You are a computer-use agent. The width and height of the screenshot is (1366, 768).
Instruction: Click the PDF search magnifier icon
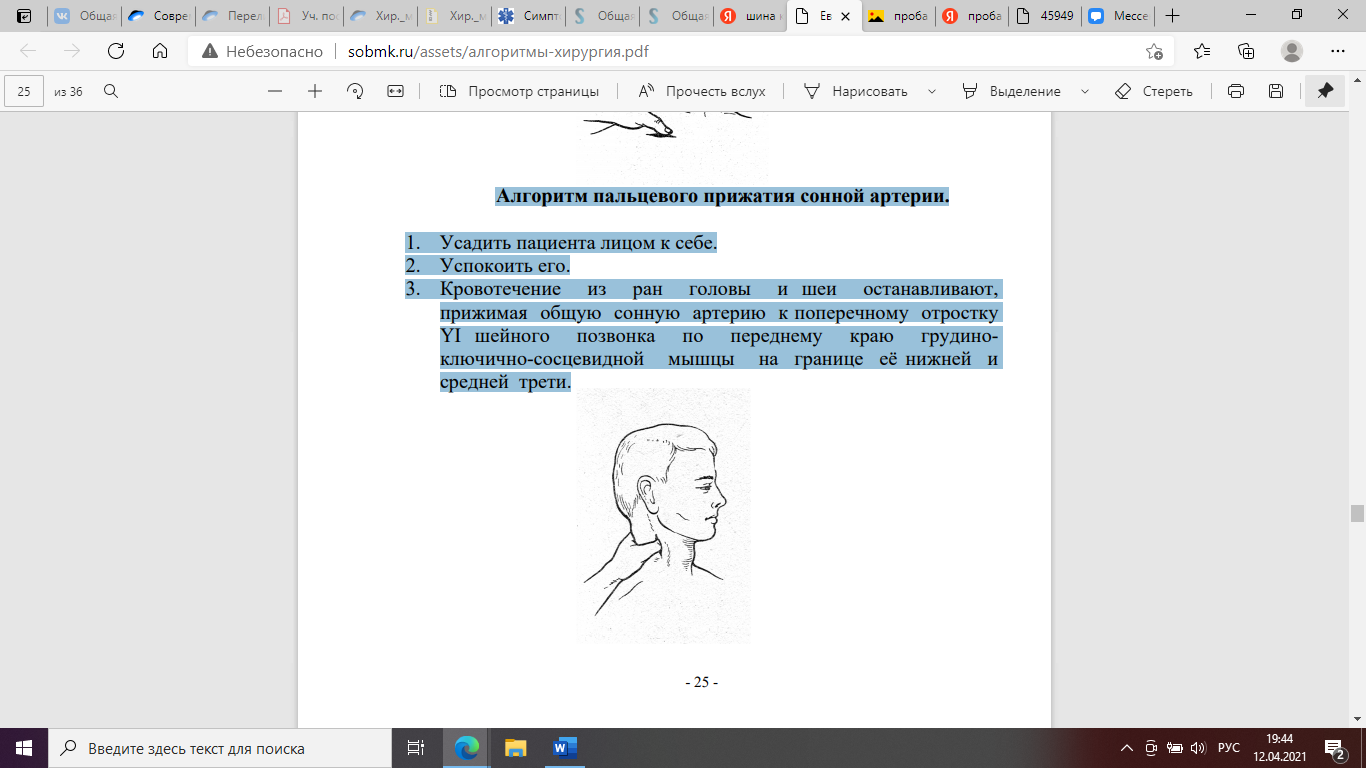click(x=111, y=91)
